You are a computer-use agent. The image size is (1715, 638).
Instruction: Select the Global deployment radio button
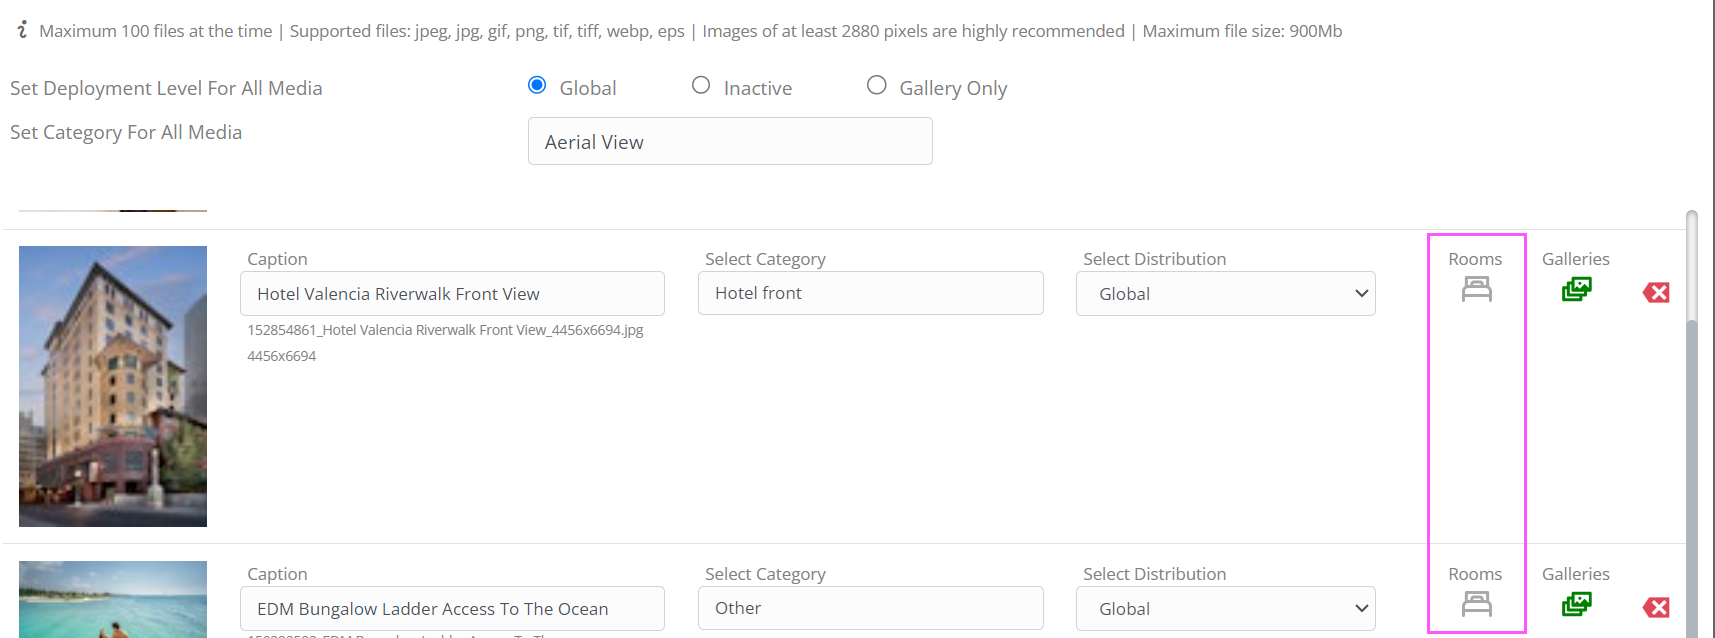(x=537, y=85)
